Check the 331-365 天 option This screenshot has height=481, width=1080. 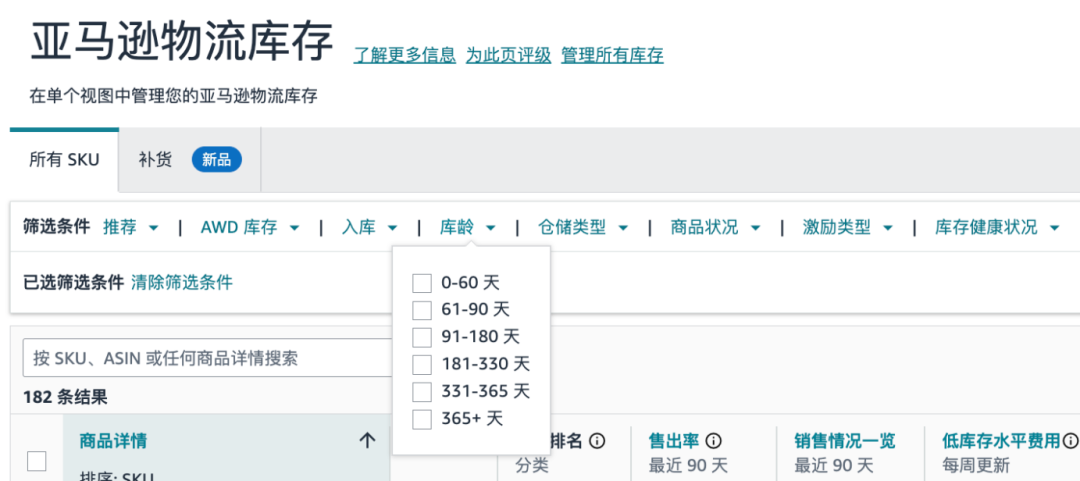(422, 391)
